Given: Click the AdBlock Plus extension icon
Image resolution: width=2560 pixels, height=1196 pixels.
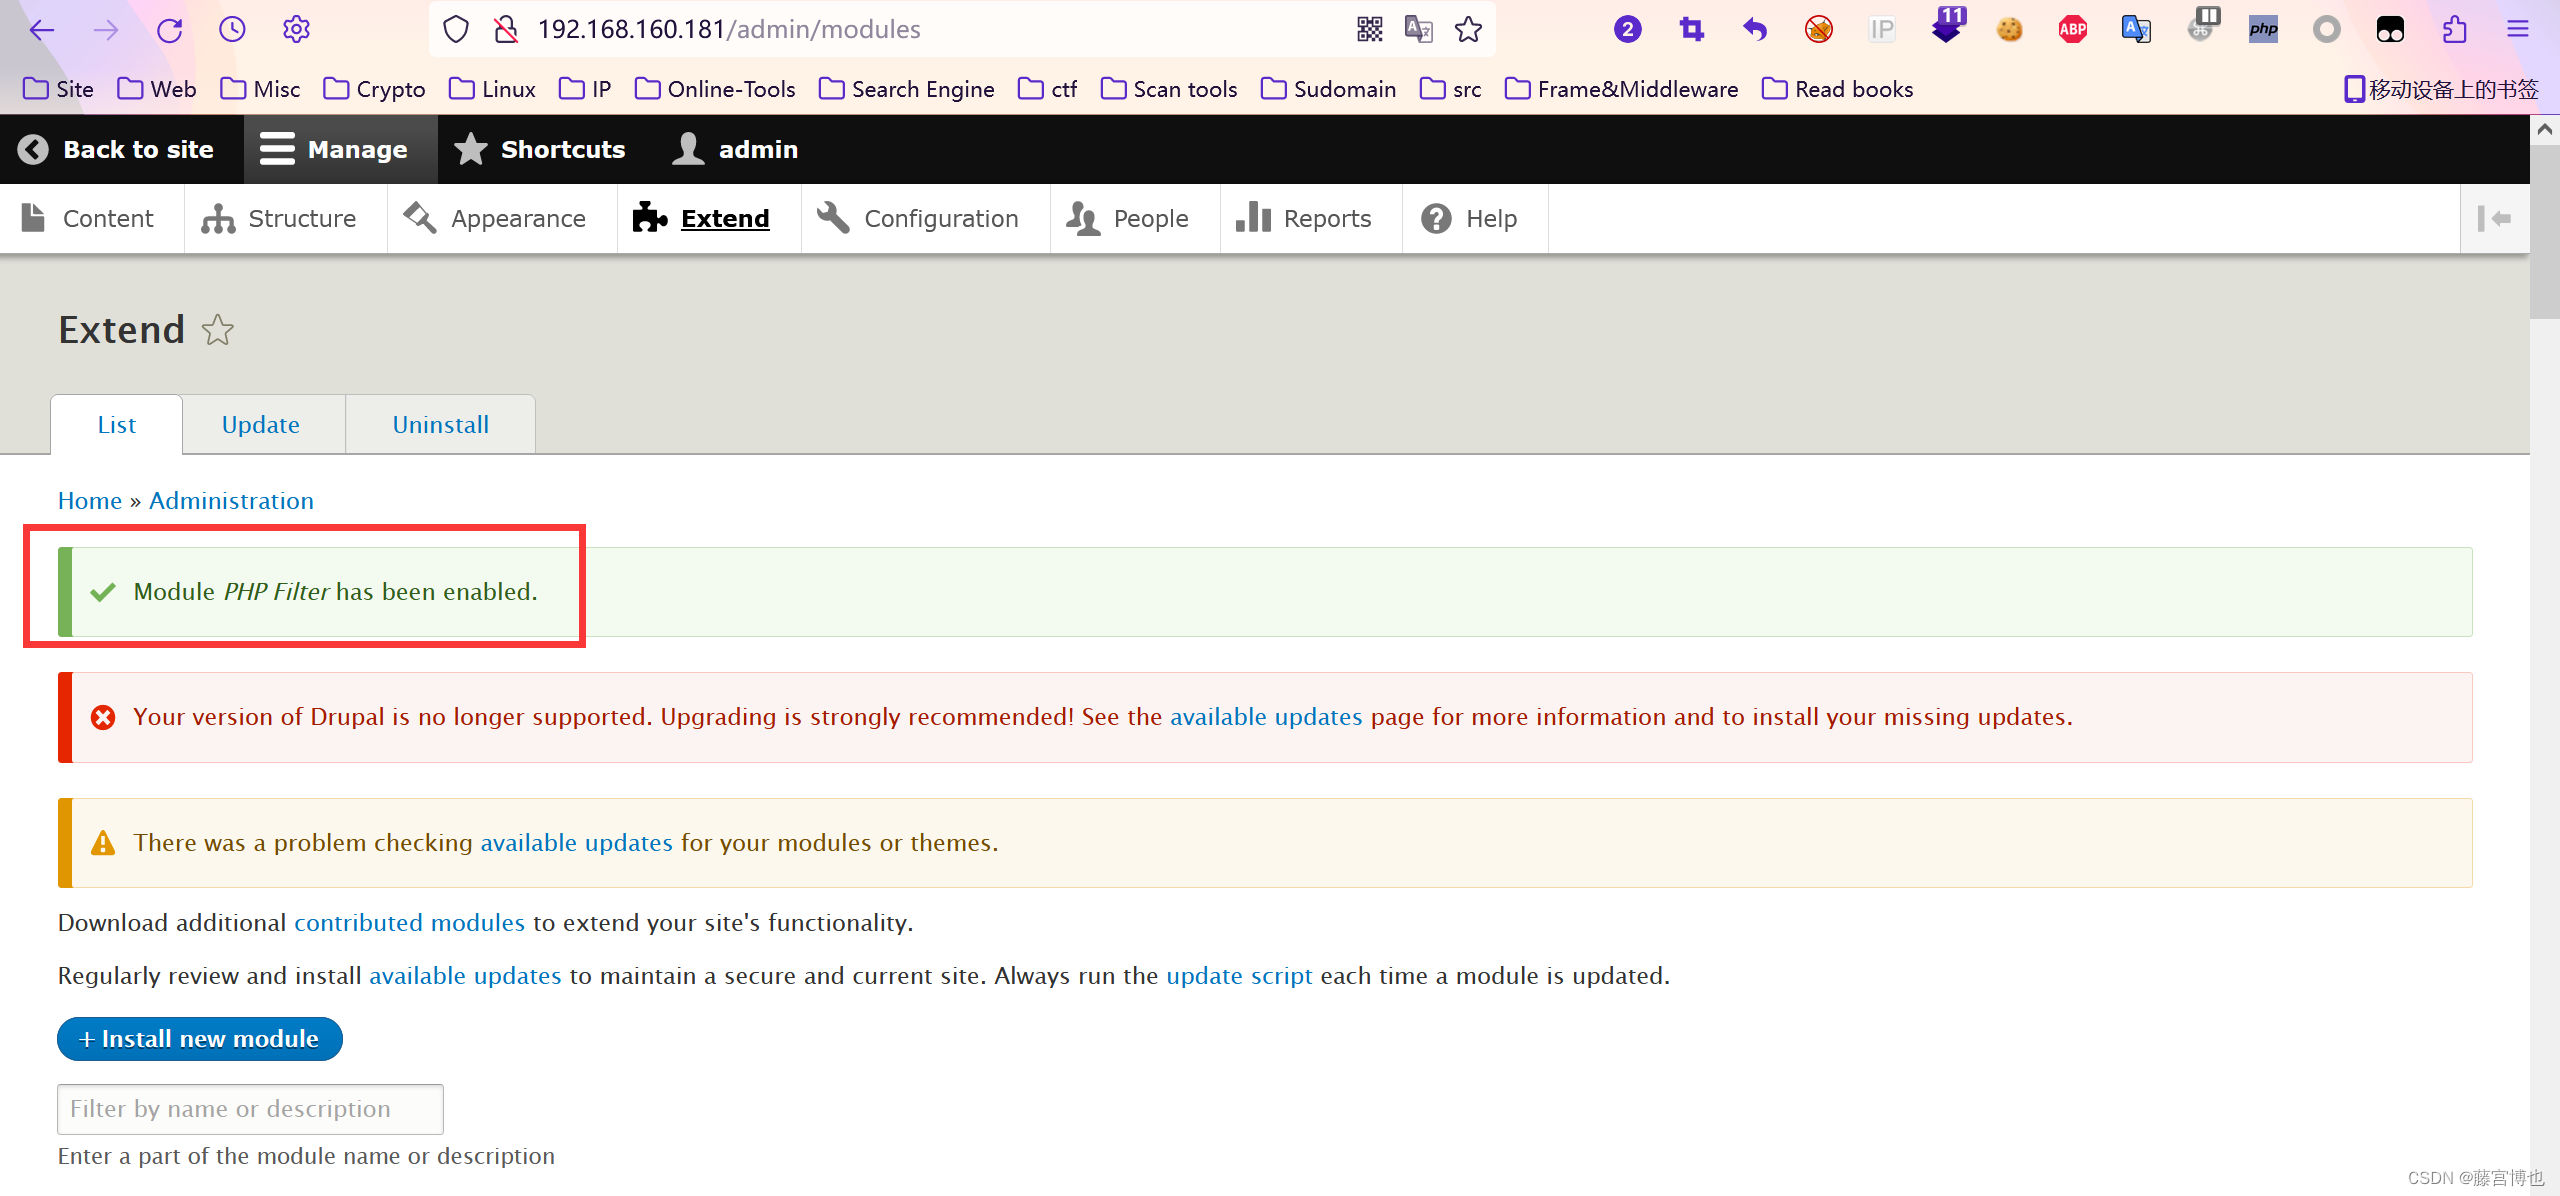Looking at the screenshot, I should pos(2073,30).
